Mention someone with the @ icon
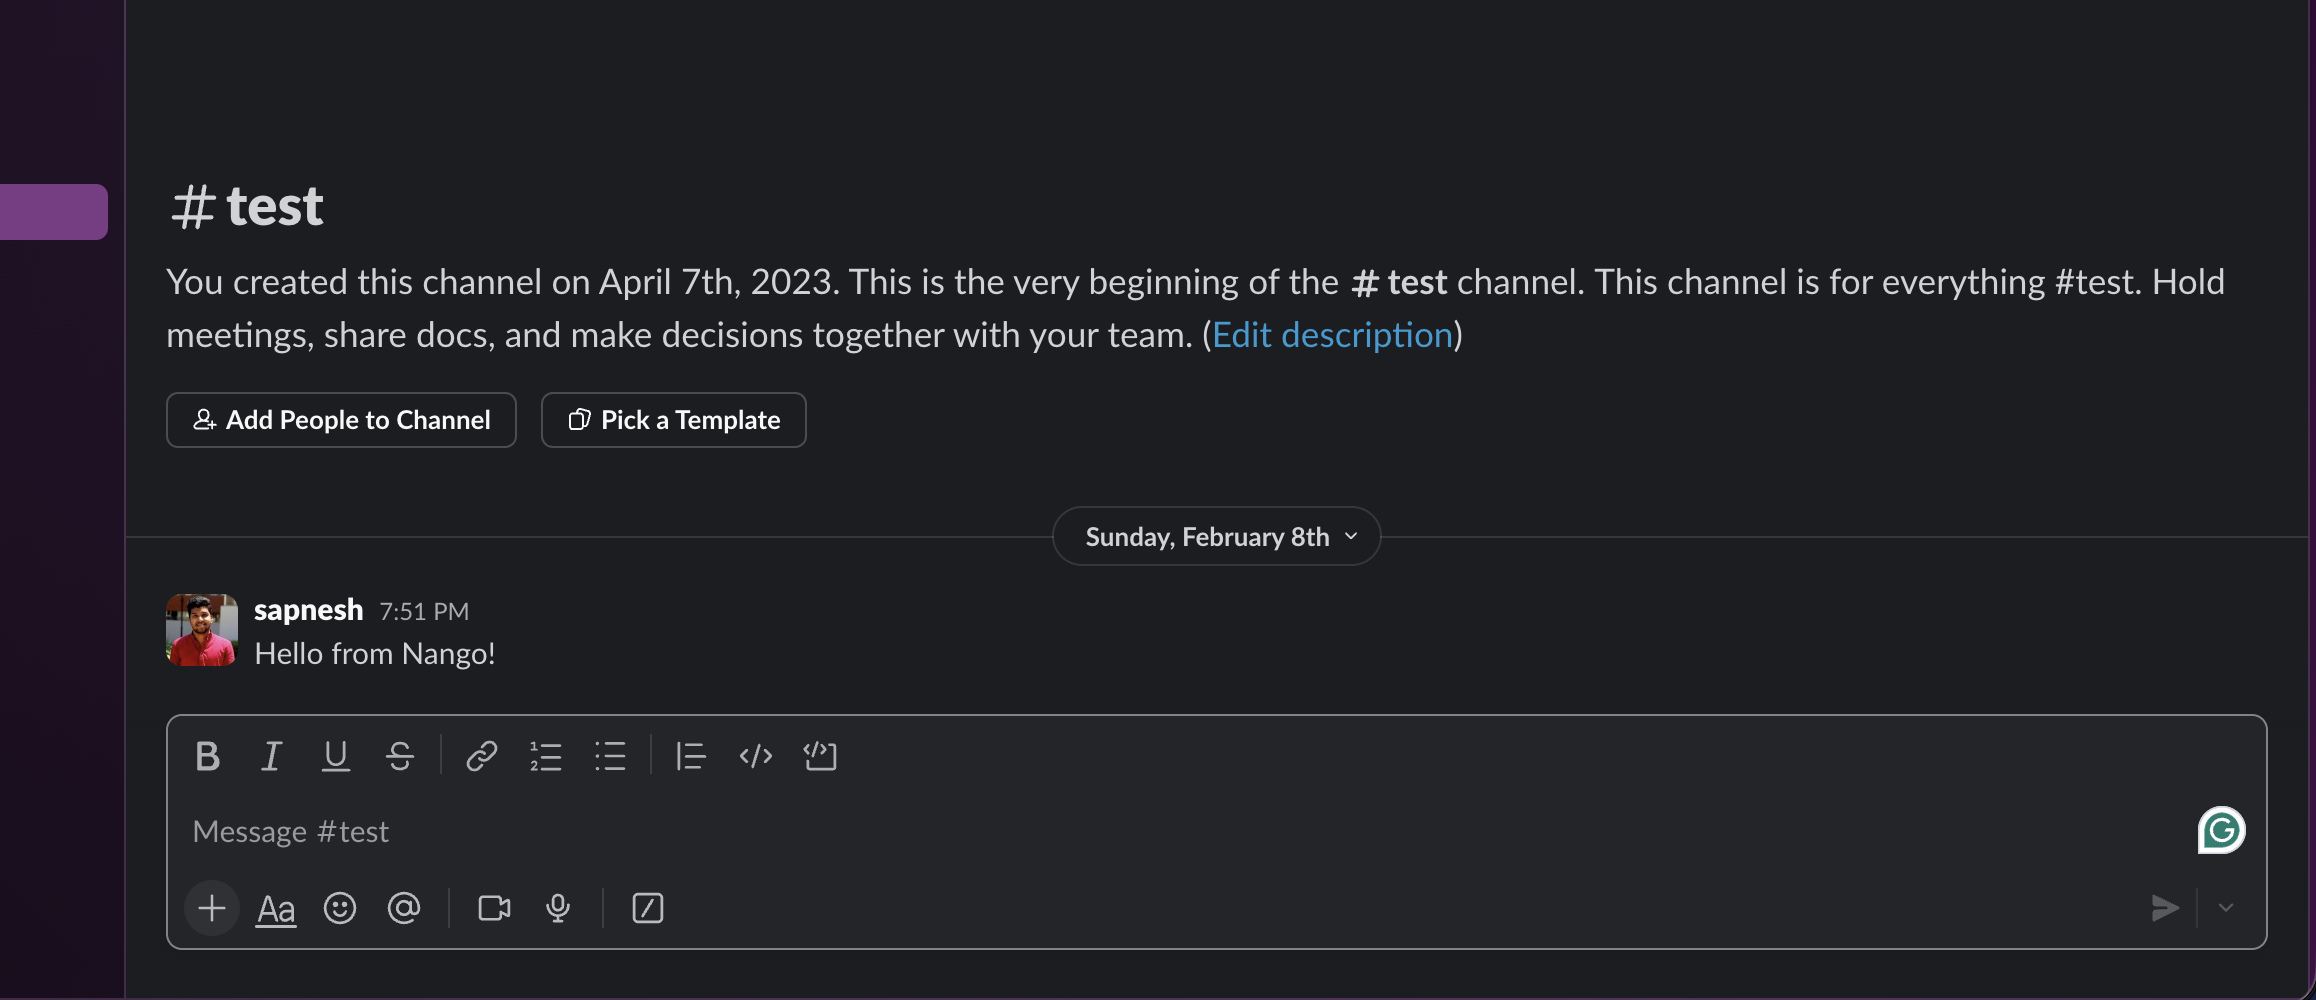 coord(404,908)
